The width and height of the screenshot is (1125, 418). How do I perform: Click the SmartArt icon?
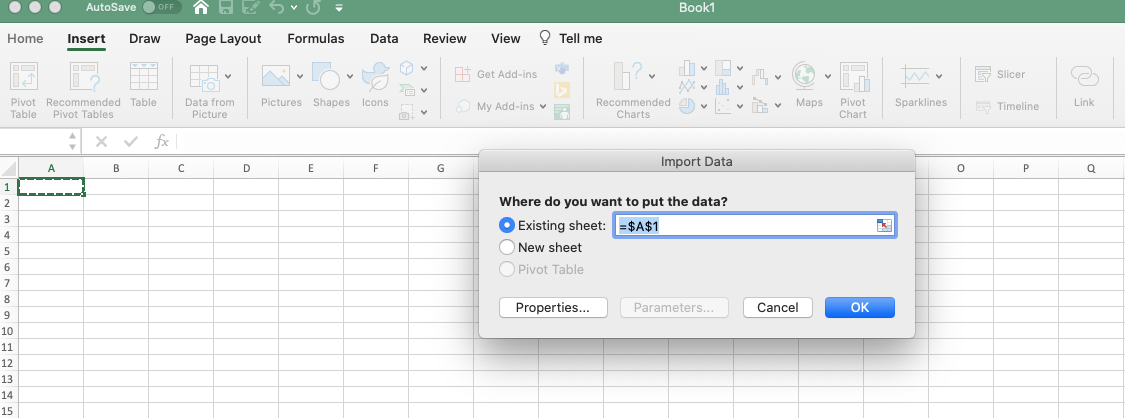[407, 90]
